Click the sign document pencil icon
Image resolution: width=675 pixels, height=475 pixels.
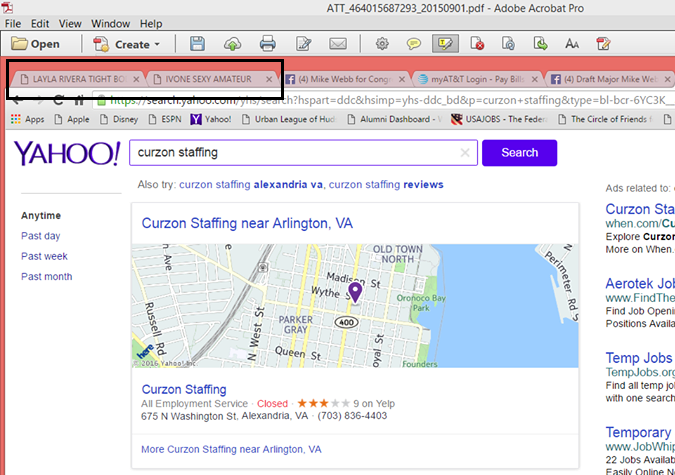(x=603, y=43)
